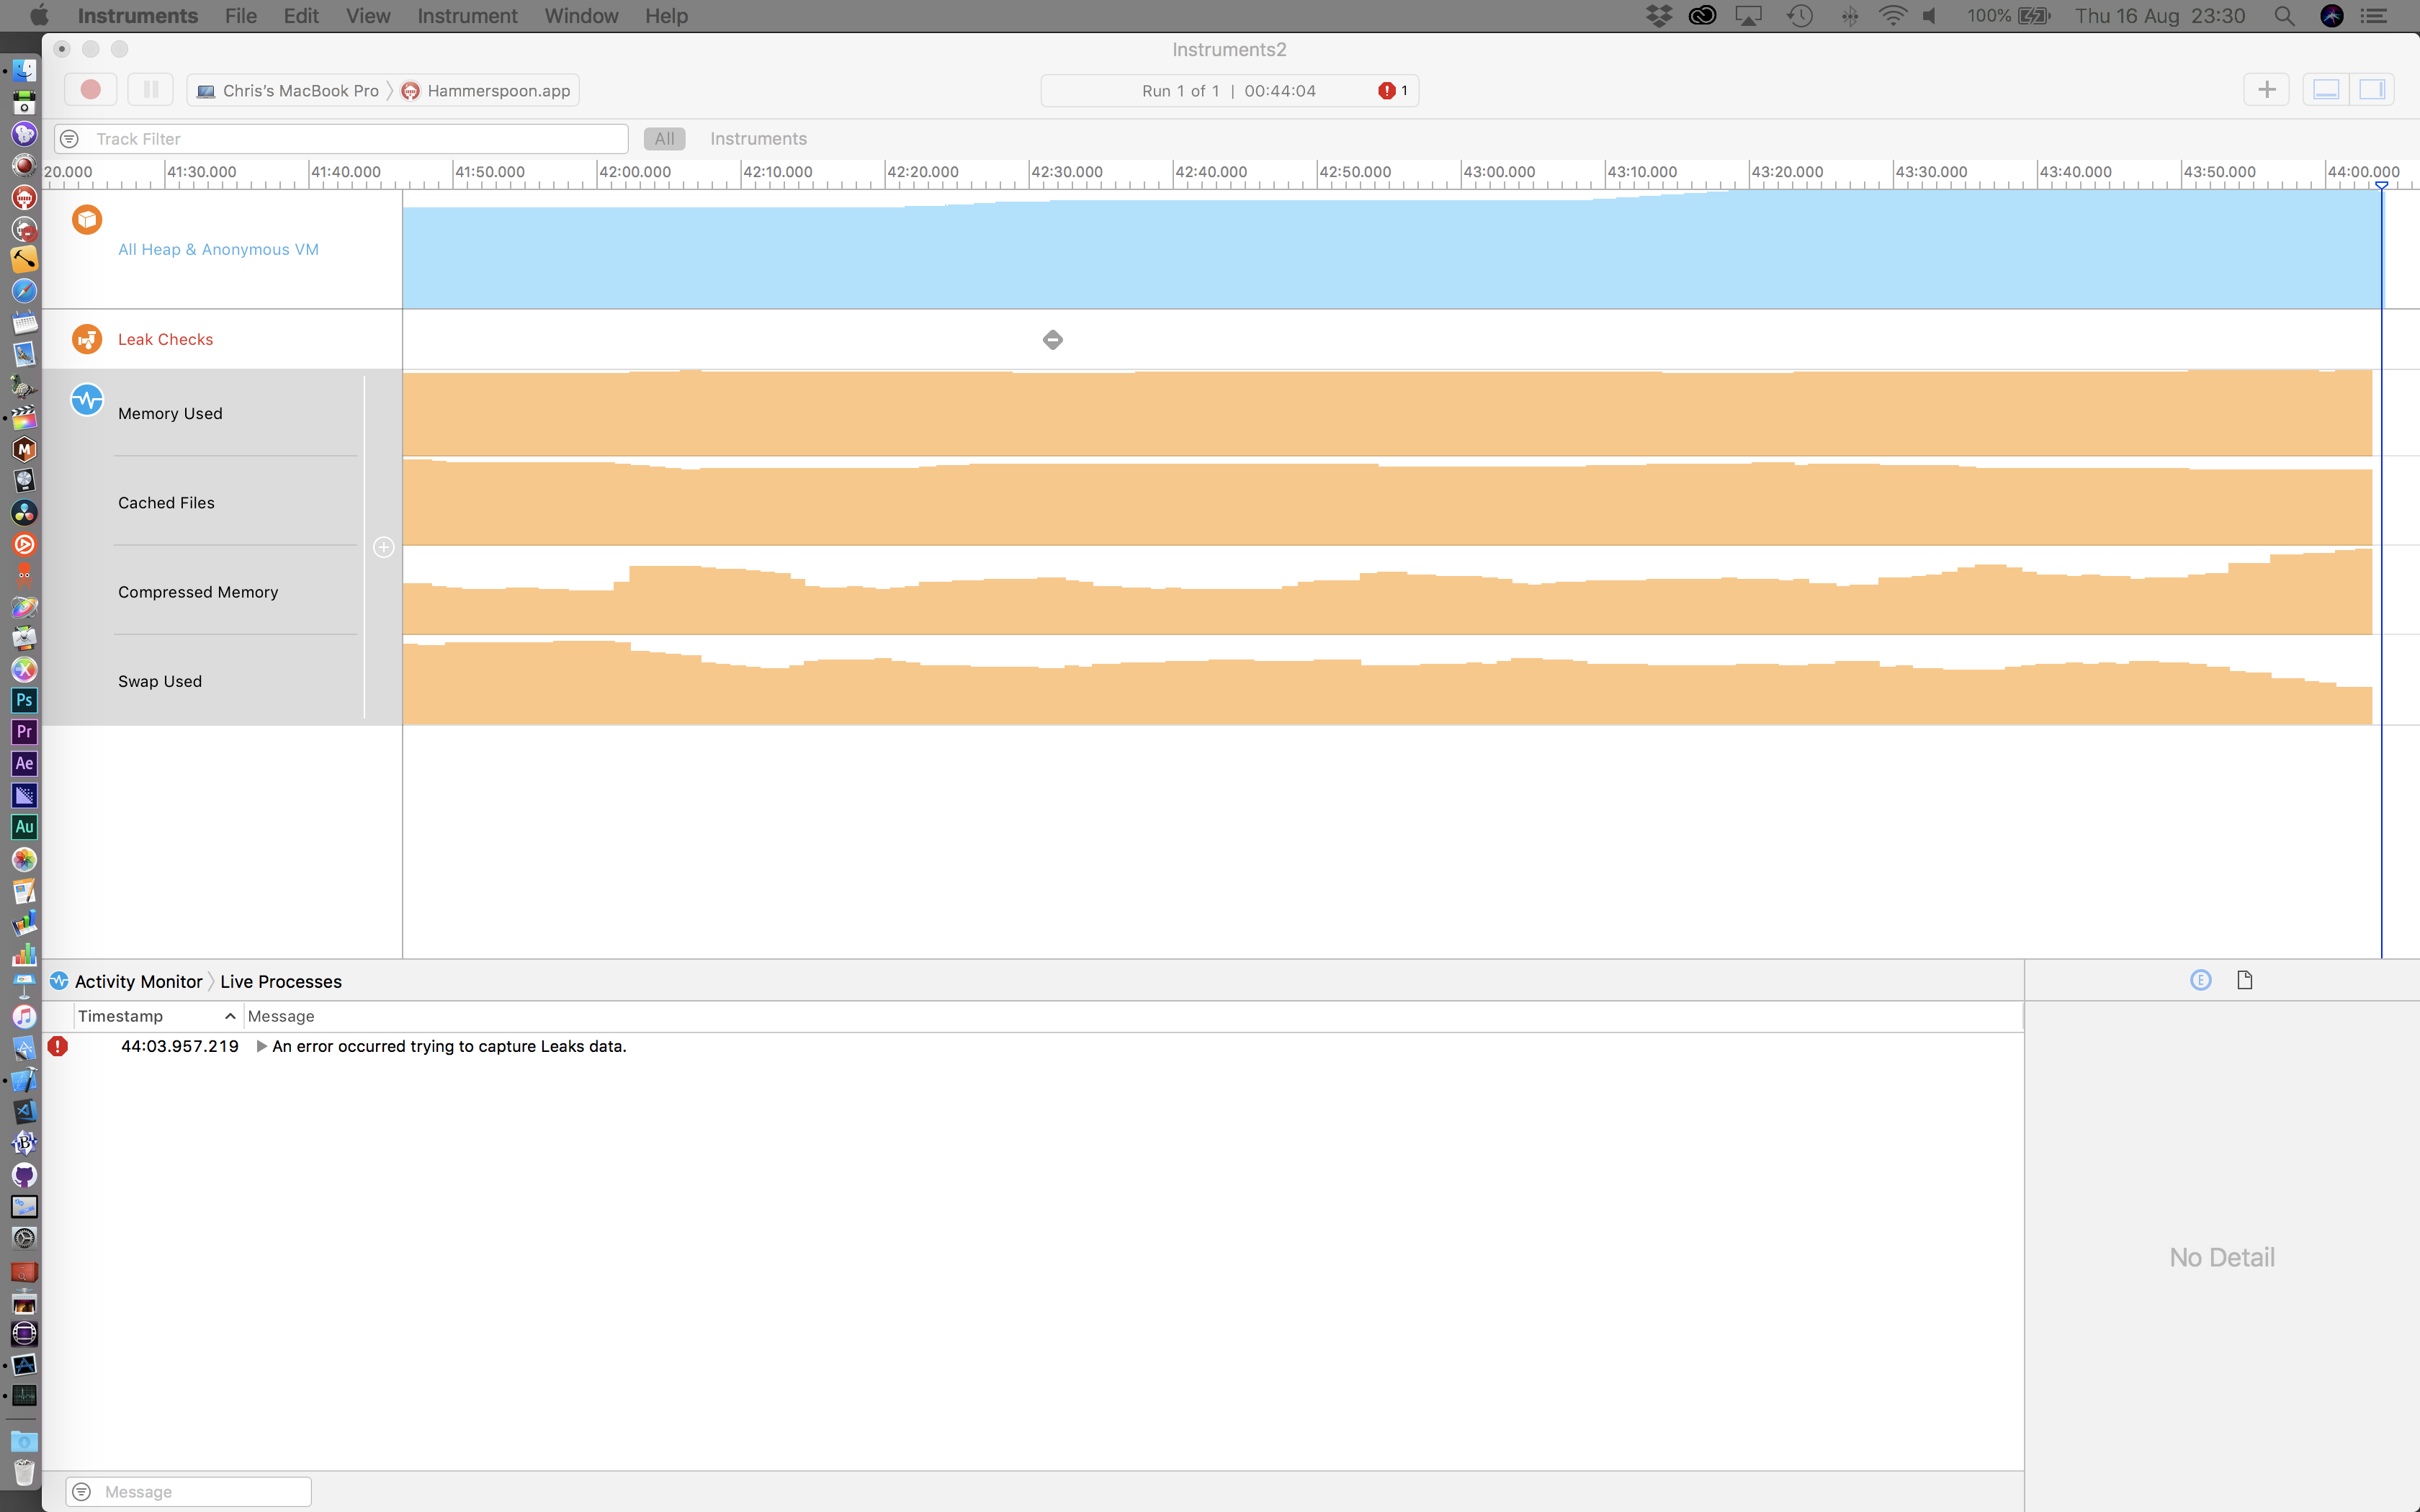Select the All instruments filter tab
This screenshot has width=2420, height=1512.
[x=664, y=138]
